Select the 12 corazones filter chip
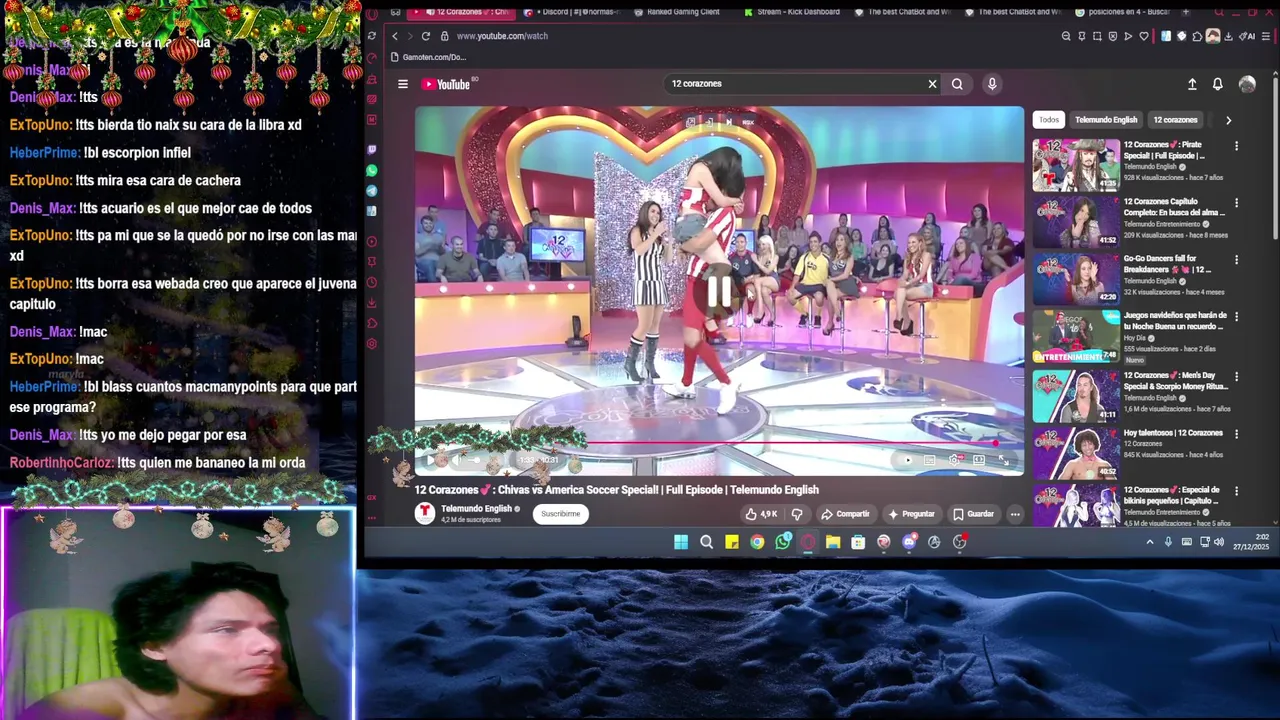The image size is (1280, 720). pyautogui.click(x=1175, y=120)
